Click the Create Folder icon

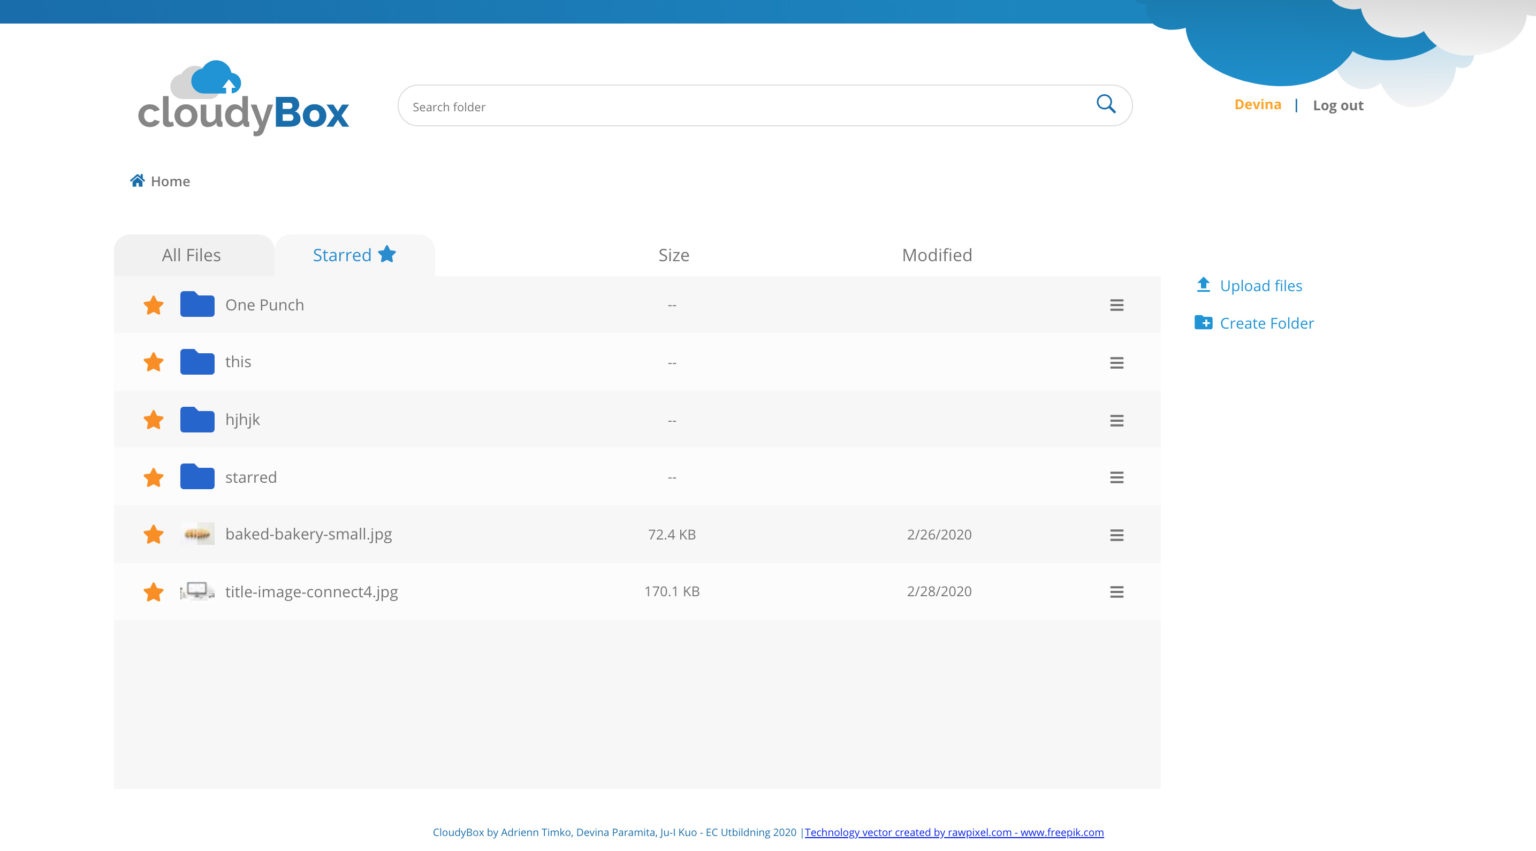point(1203,322)
